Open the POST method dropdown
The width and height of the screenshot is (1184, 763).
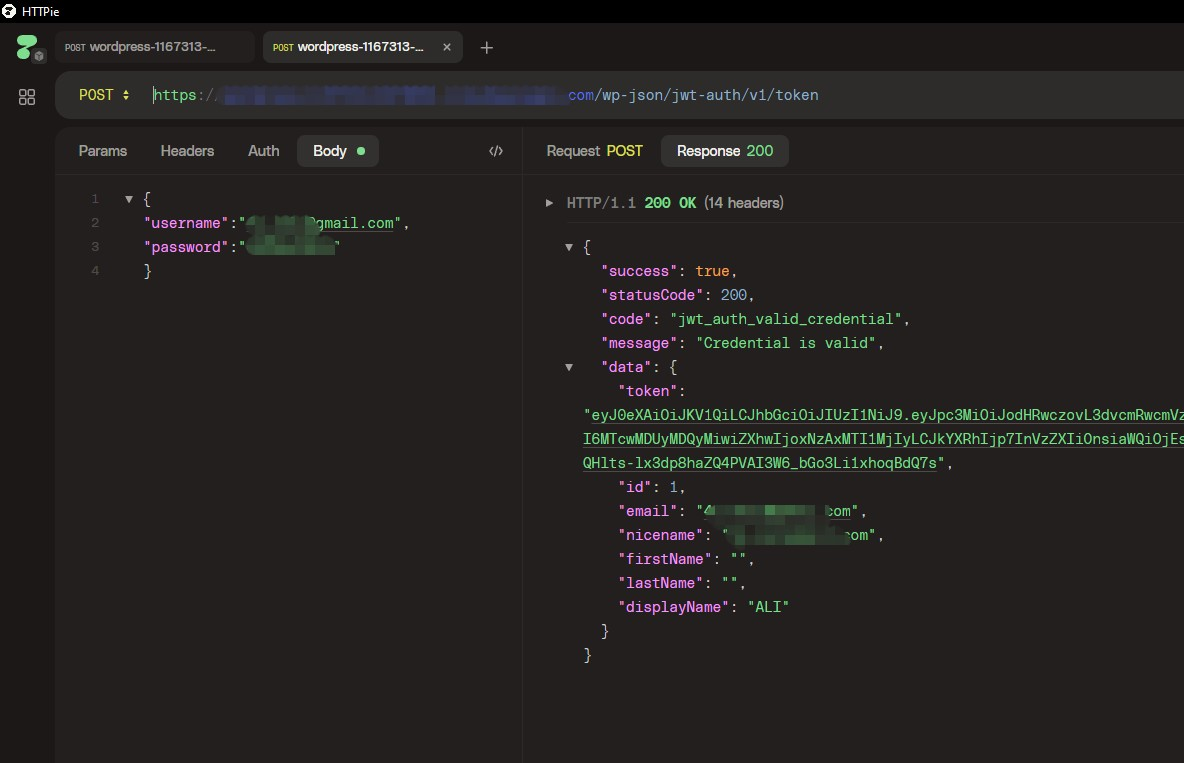[x=104, y=95]
